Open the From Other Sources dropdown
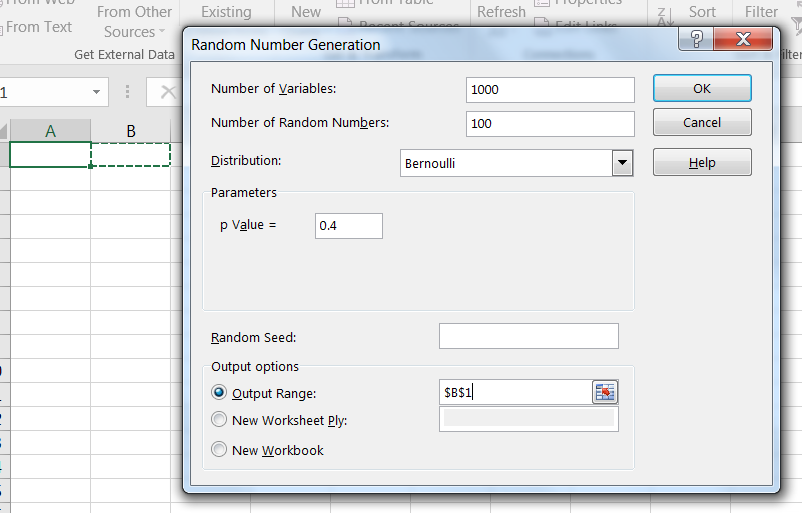Screen dimensions: 802x513 click(134, 22)
